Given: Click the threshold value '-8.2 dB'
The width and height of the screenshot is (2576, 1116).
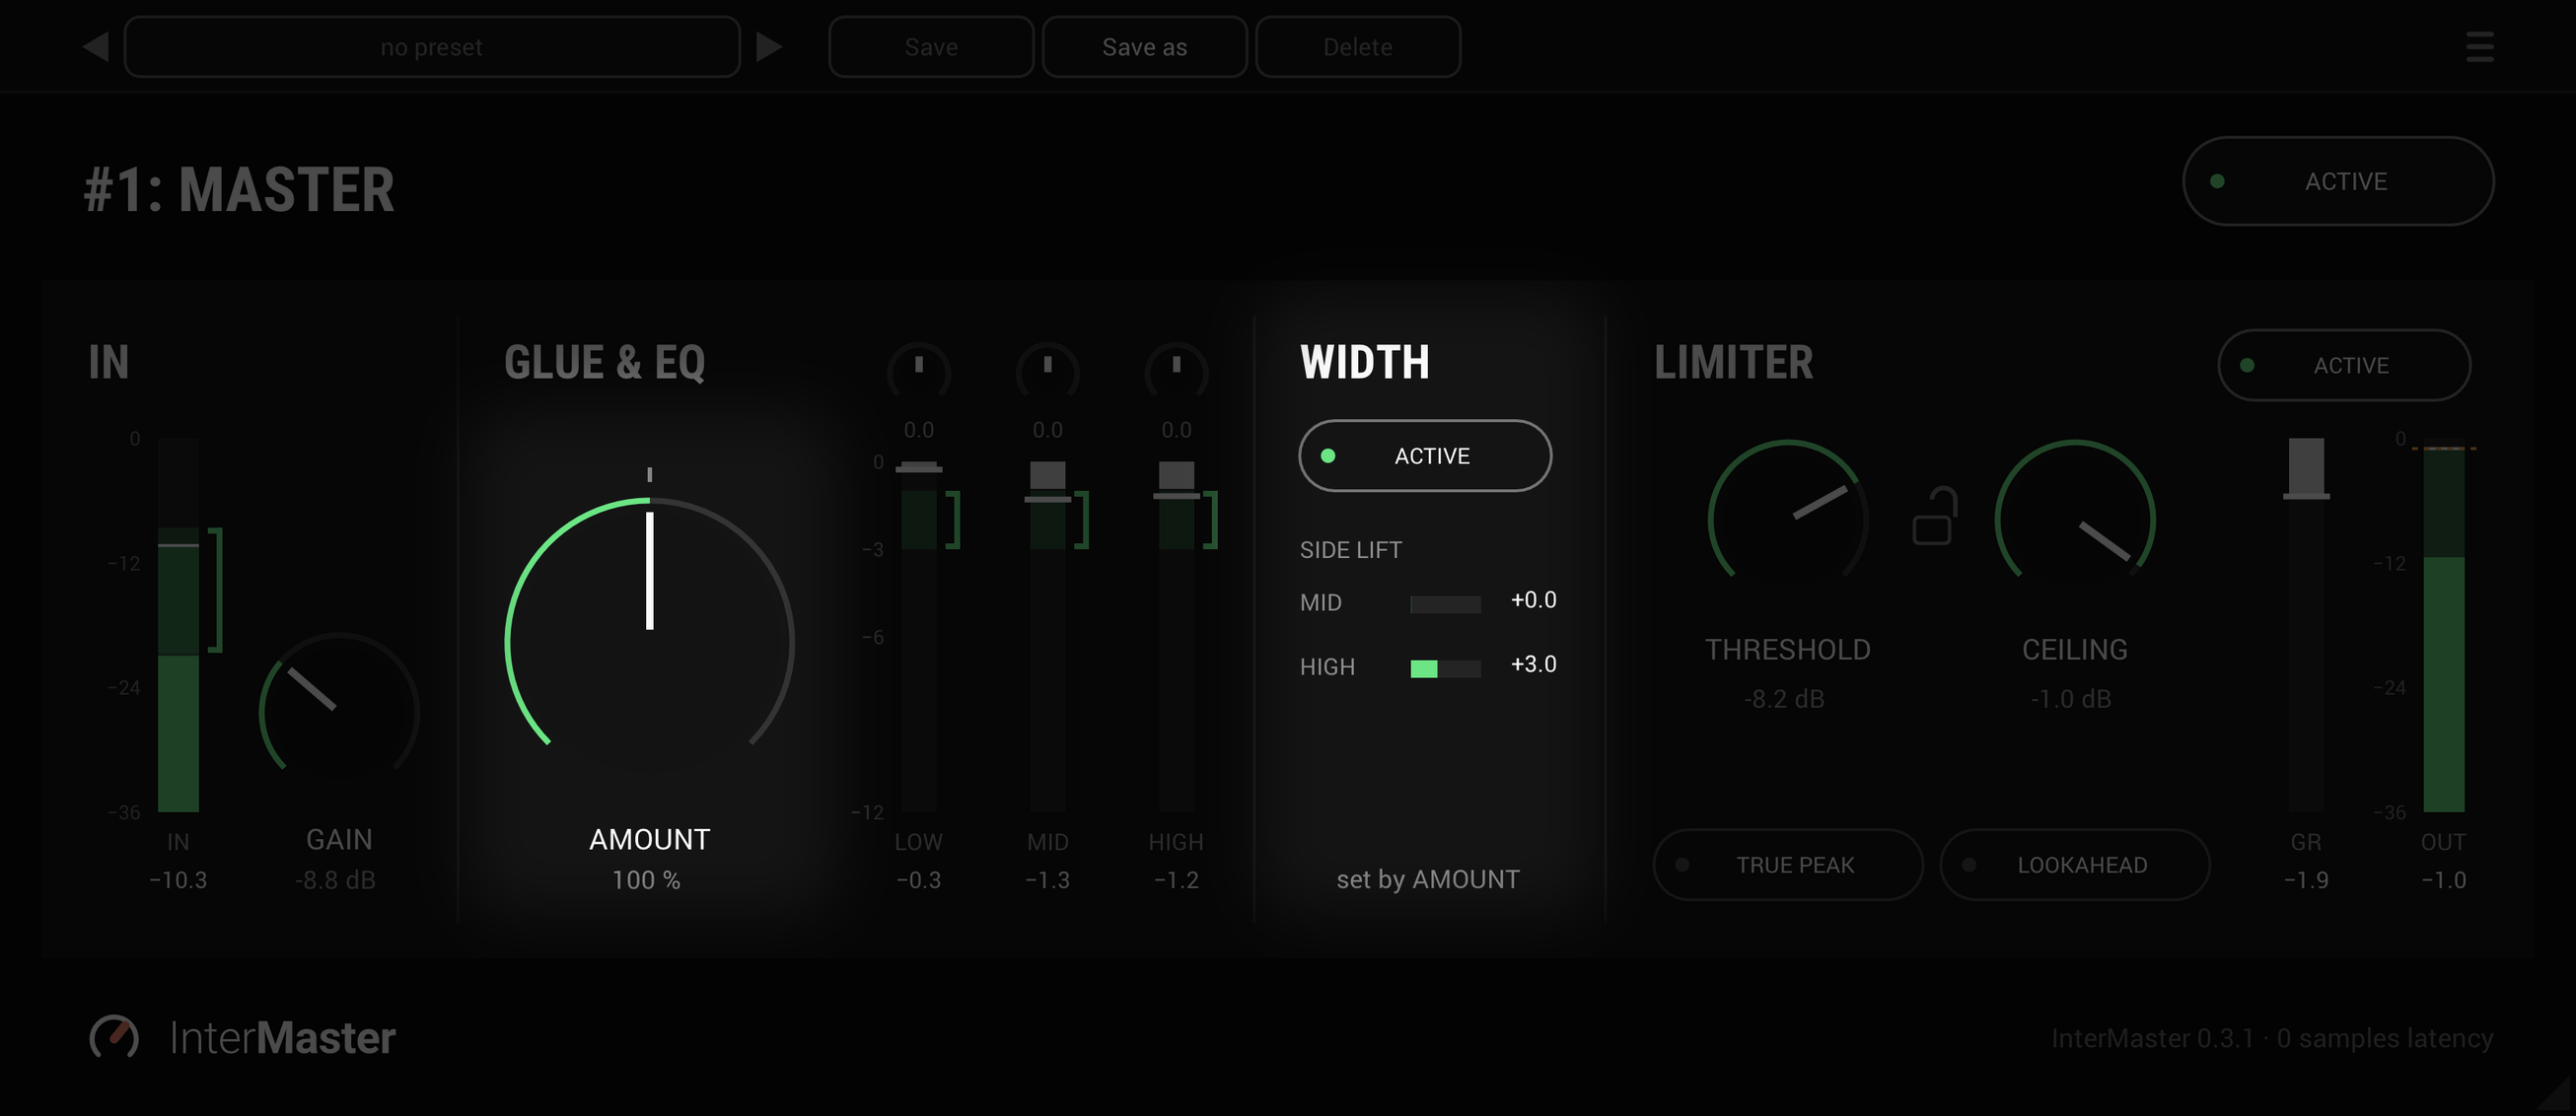Looking at the screenshot, I should point(1784,699).
